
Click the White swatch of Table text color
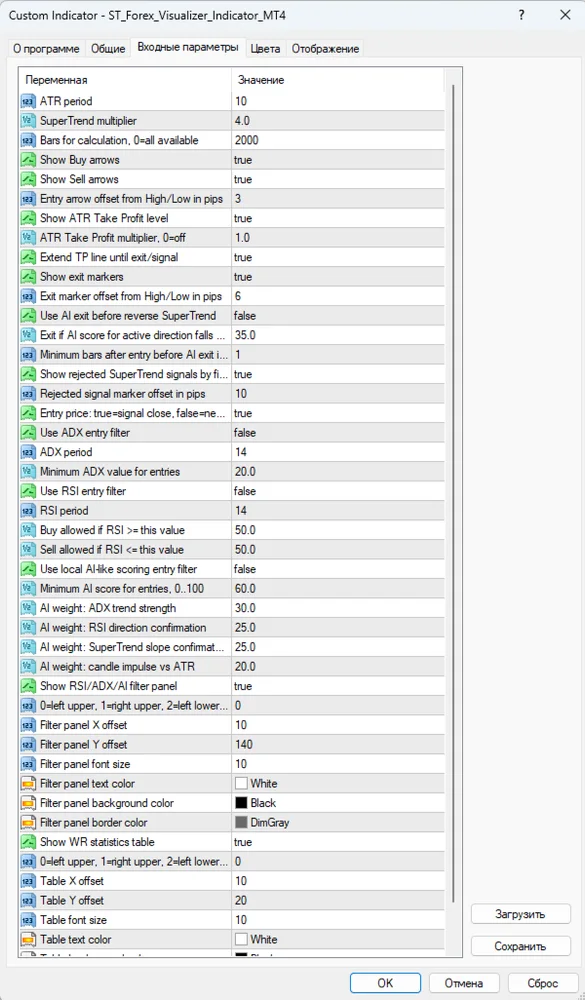241,939
